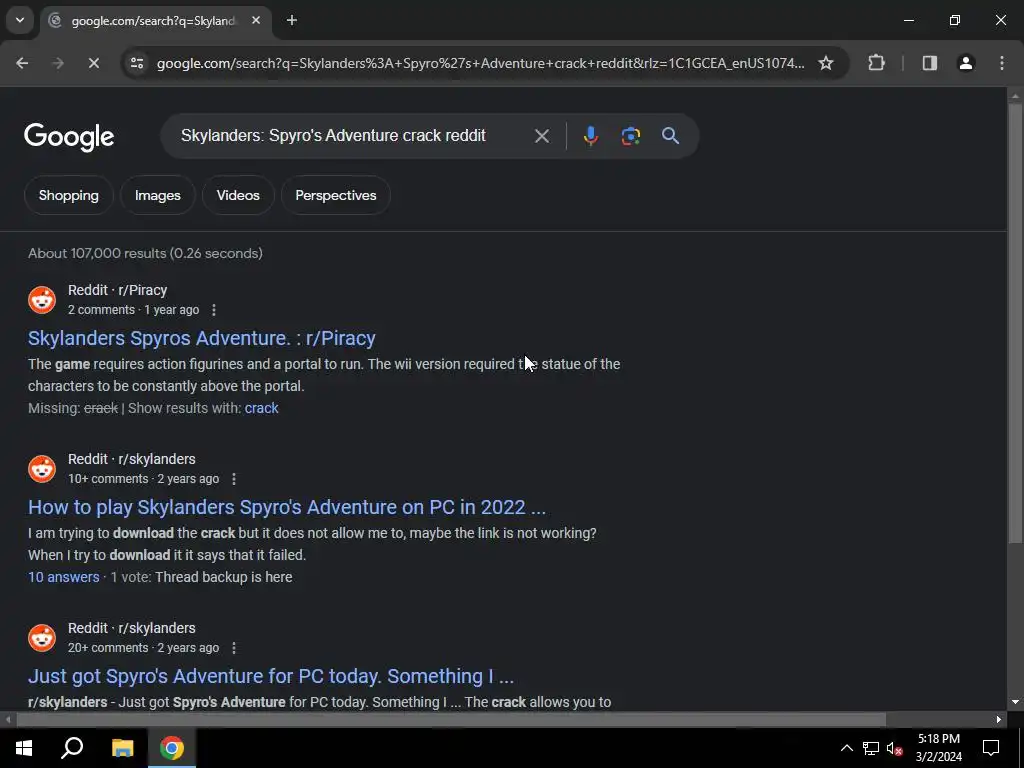This screenshot has width=1024, height=768.
Task: Search by image with Google Lens
Action: tap(630, 136)
